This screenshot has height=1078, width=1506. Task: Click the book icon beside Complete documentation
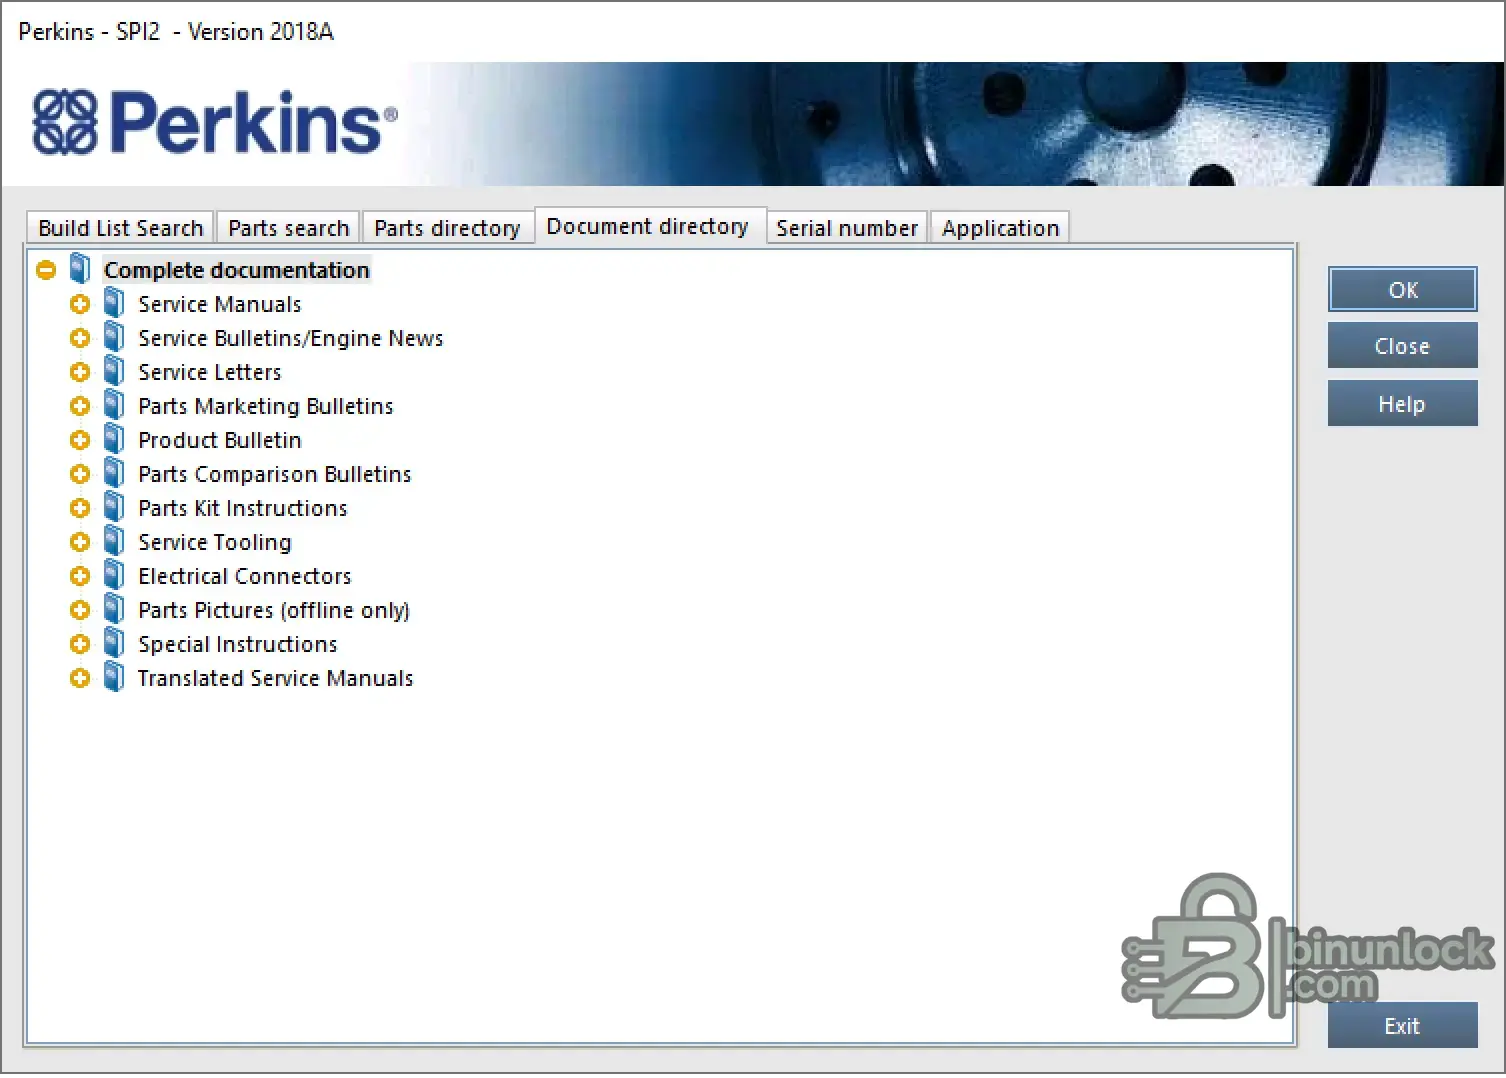80,269
